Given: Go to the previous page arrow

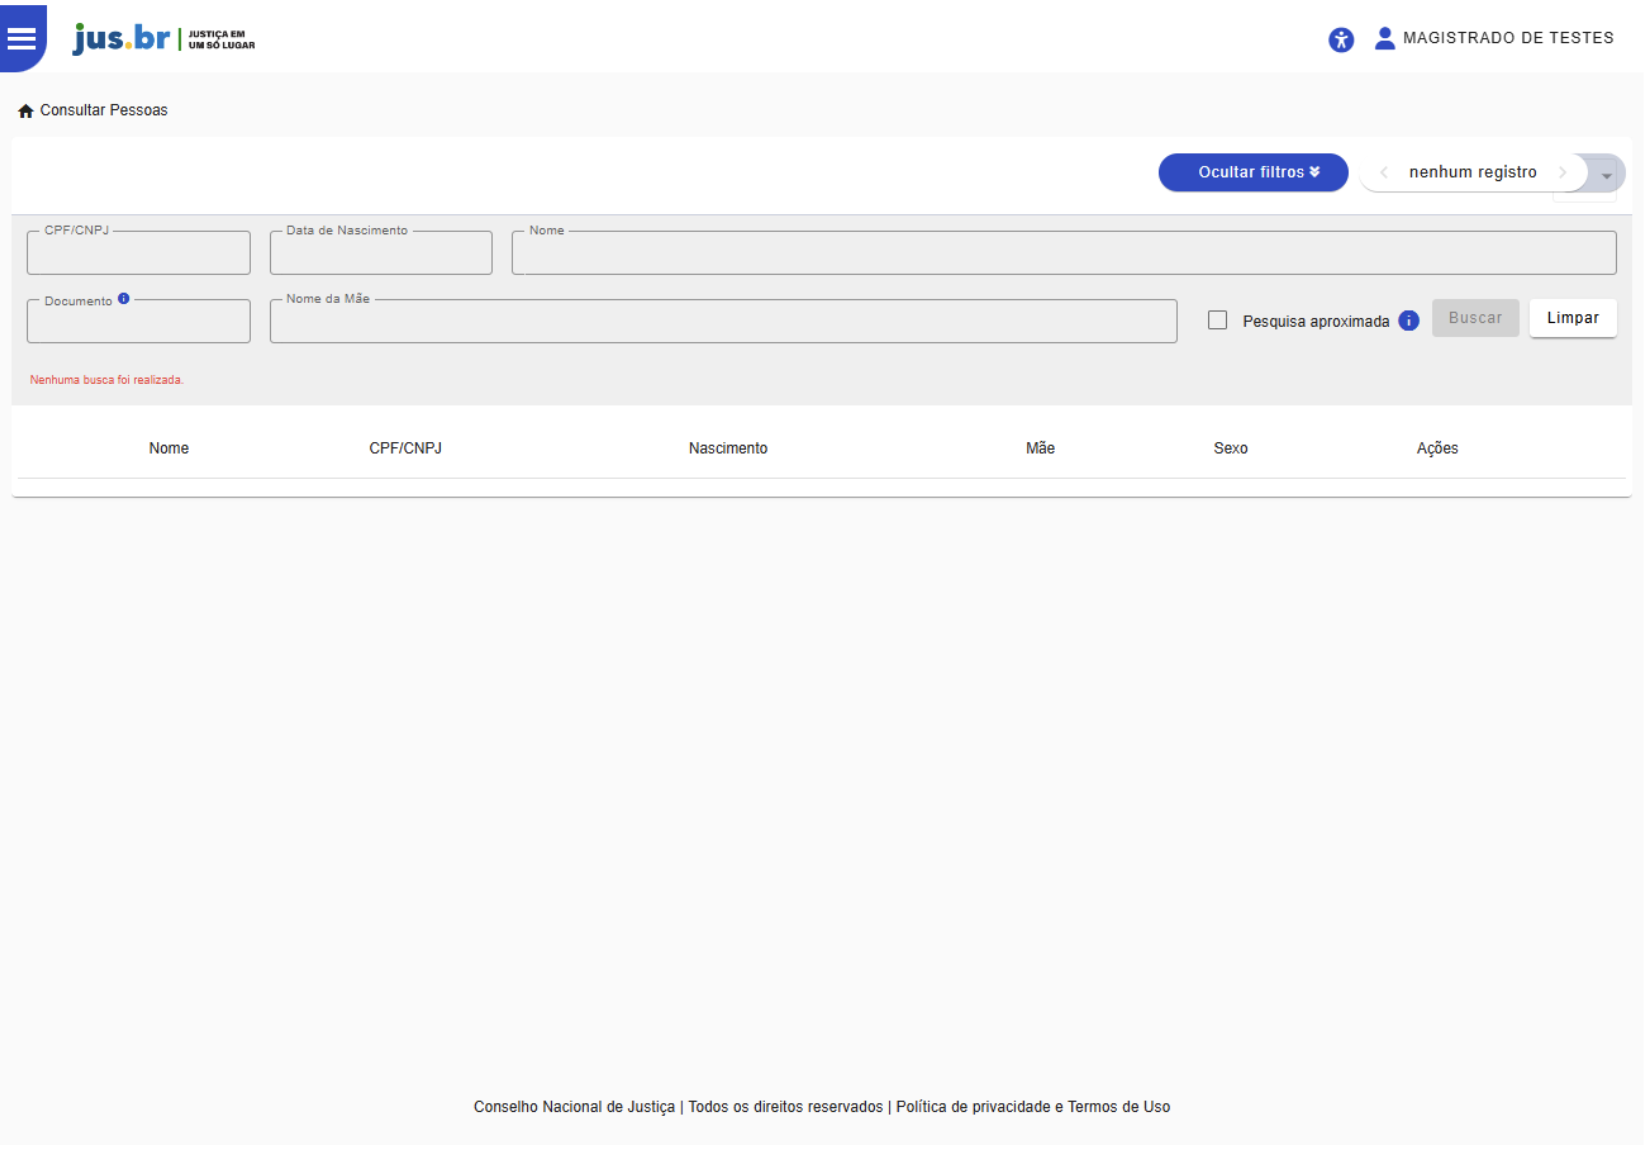Looking at the screenshot, I should (1384, 172).
